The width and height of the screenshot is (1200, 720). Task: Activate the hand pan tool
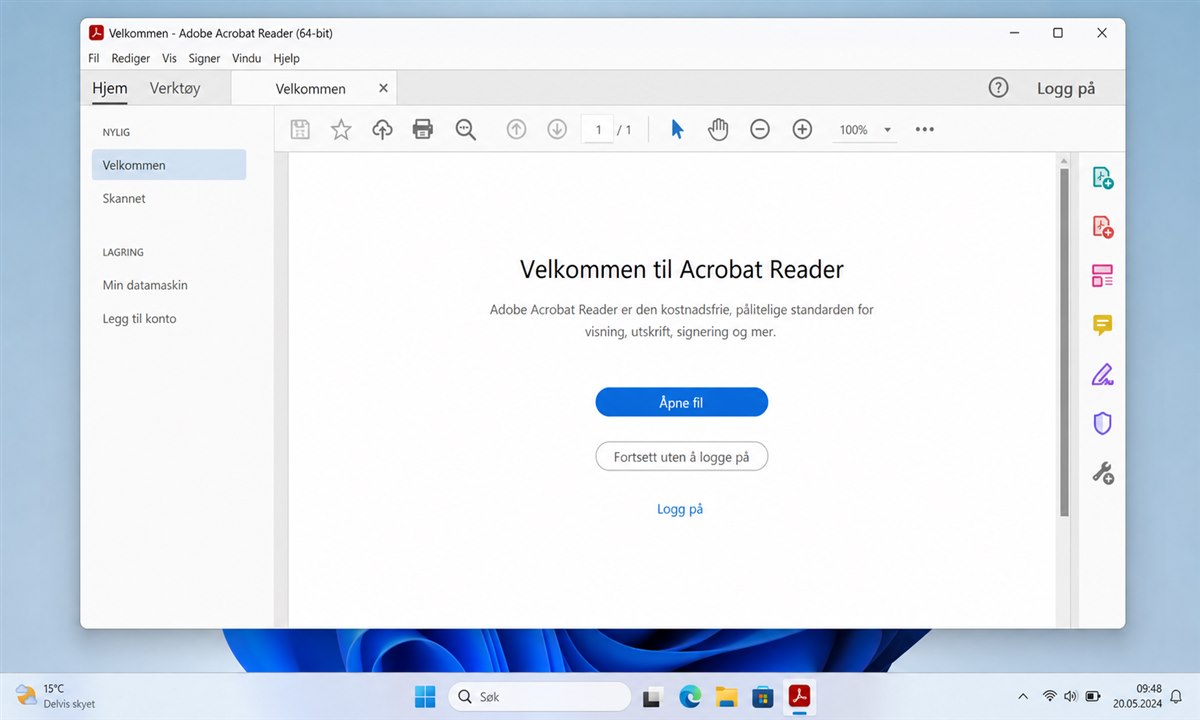(718, 129)
